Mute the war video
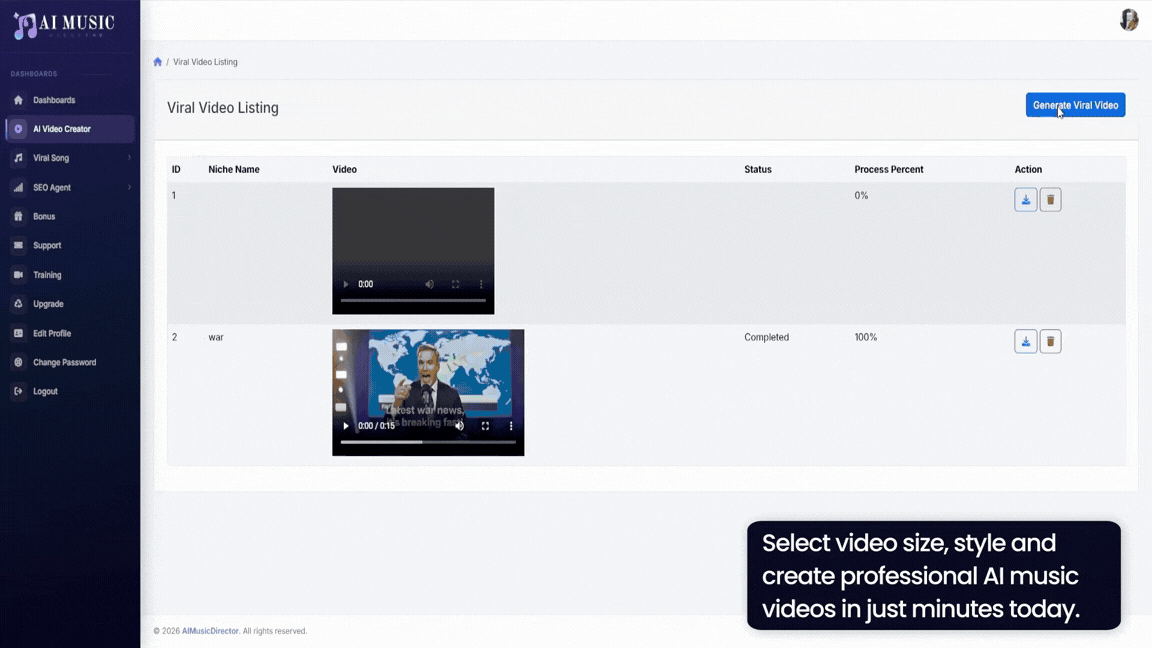The height and width of the screenshot is (648, 1152). tap(459, 426)
